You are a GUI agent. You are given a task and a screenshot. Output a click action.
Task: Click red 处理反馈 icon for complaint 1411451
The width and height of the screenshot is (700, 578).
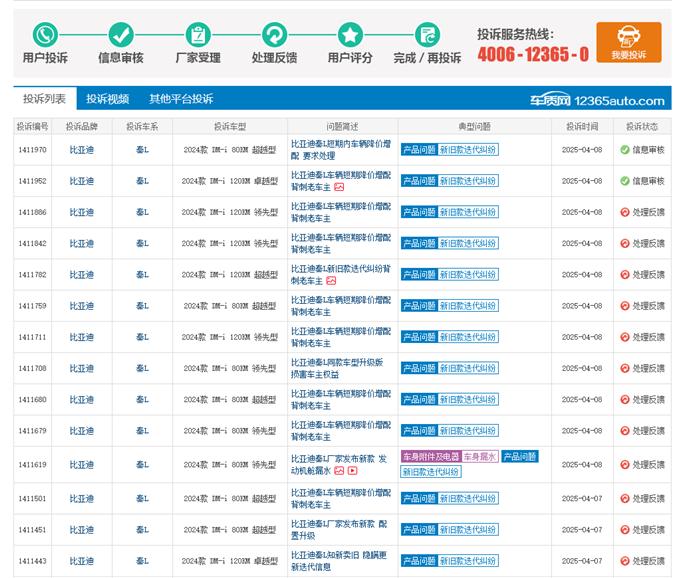pyautogui.click(x=625, y=530)
